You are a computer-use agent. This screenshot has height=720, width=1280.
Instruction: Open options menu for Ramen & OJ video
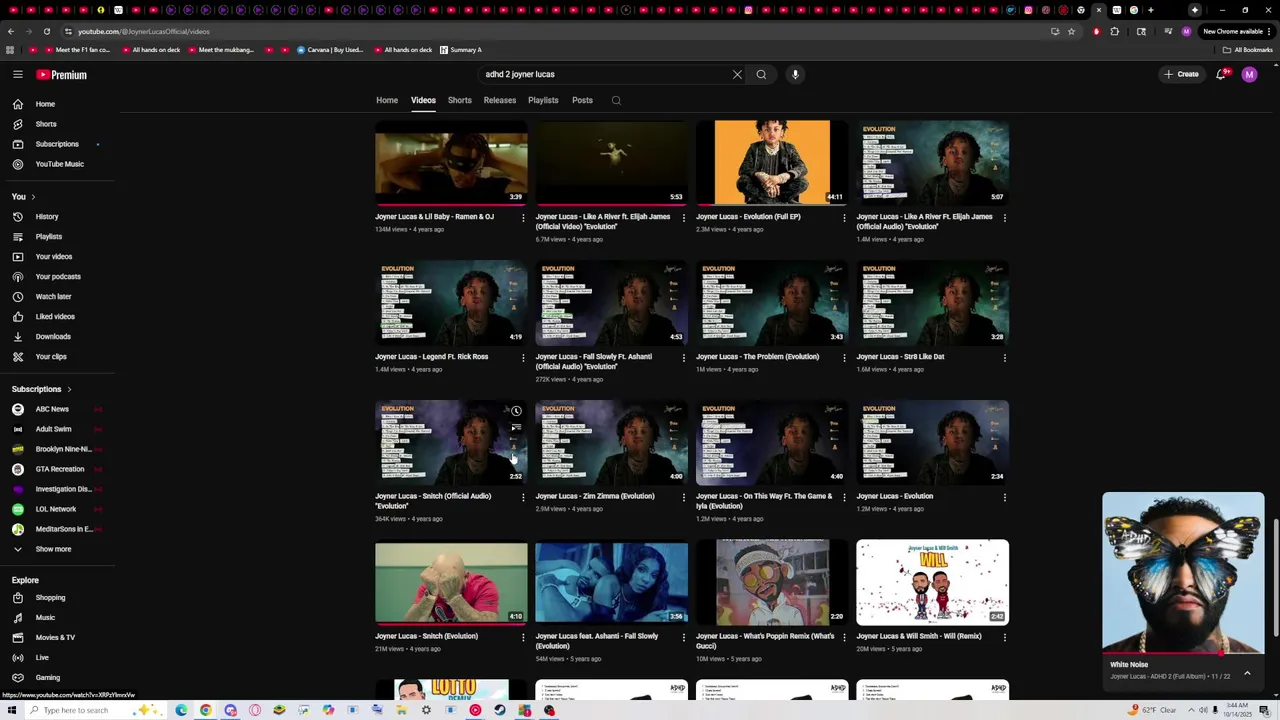(523, 217)
